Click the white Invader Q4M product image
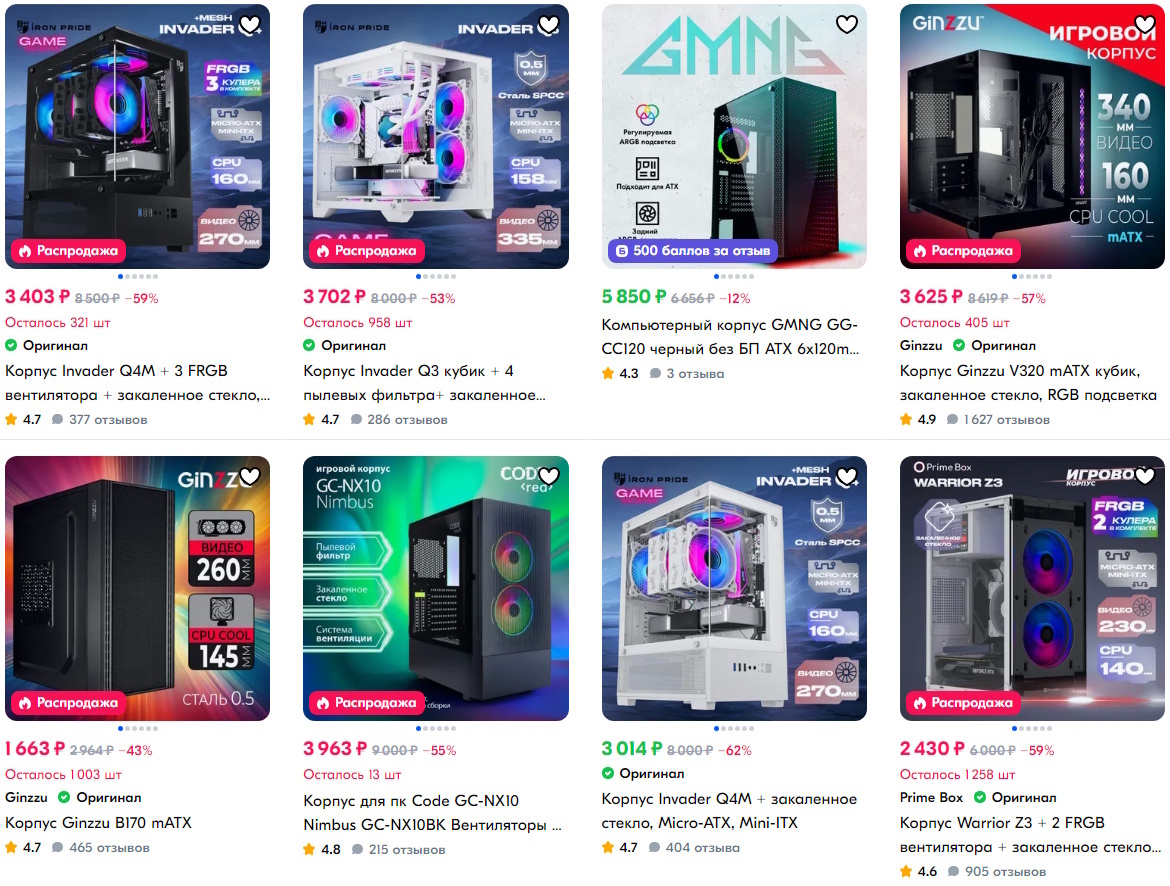 click(x=734, y=588)
